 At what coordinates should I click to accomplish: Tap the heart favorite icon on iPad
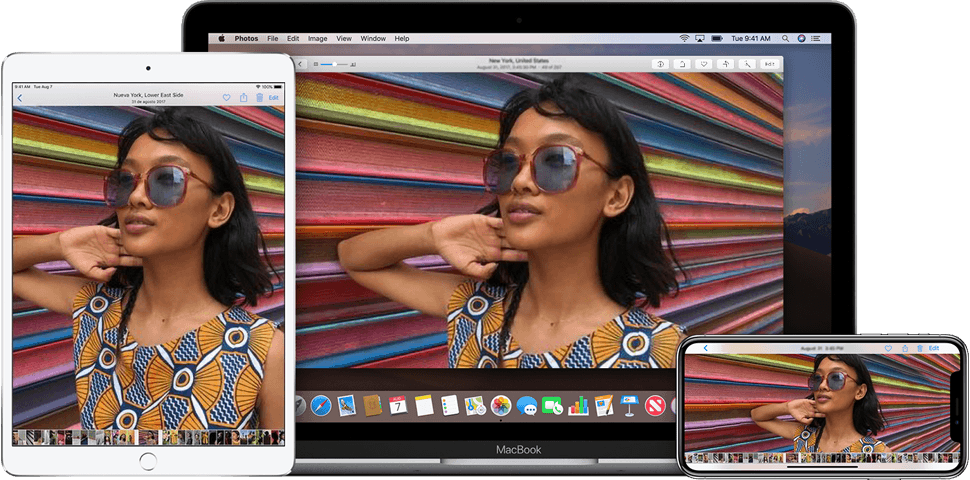click(x=226, y=98)
